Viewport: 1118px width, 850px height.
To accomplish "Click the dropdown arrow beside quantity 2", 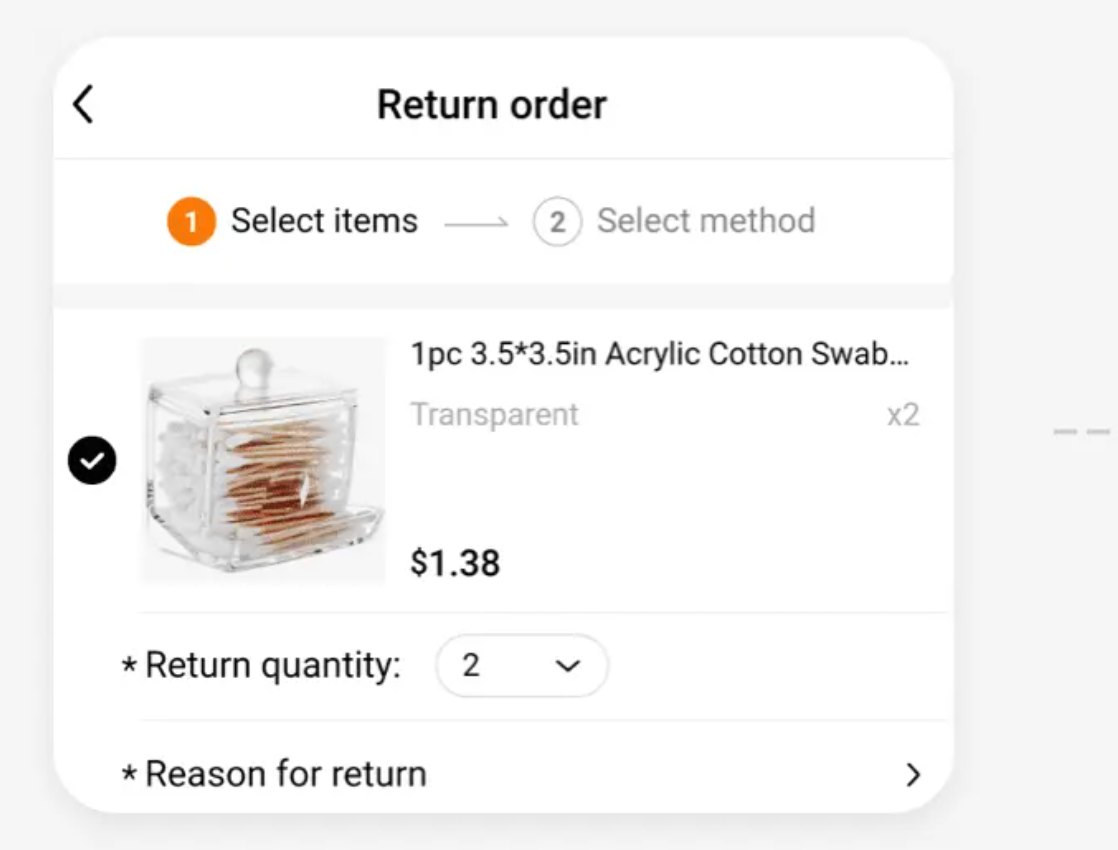I will 568,666.
